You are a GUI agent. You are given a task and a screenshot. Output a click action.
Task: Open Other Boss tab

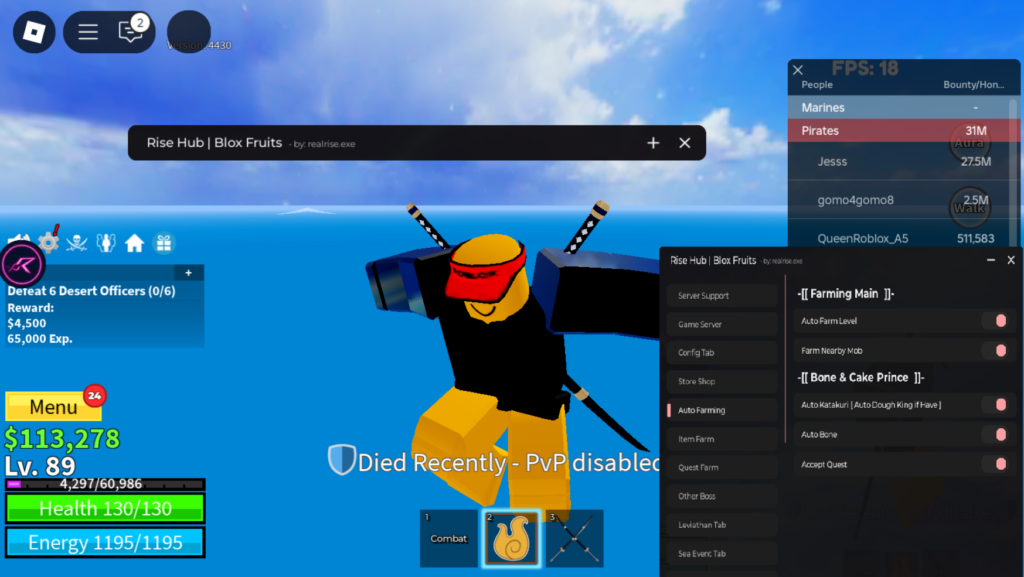click(722, 496)
